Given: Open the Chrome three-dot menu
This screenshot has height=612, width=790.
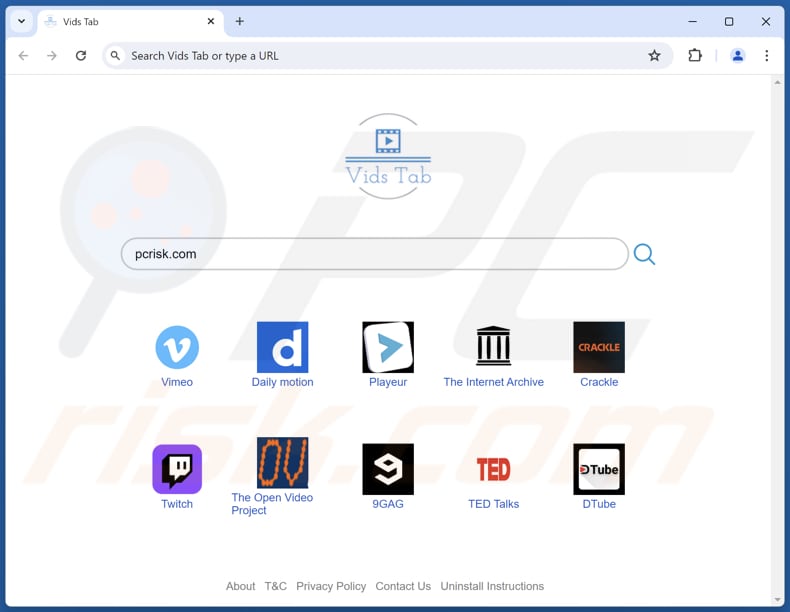Looking at the screenshot, I should pyautogui.click(x=766, y=55).
